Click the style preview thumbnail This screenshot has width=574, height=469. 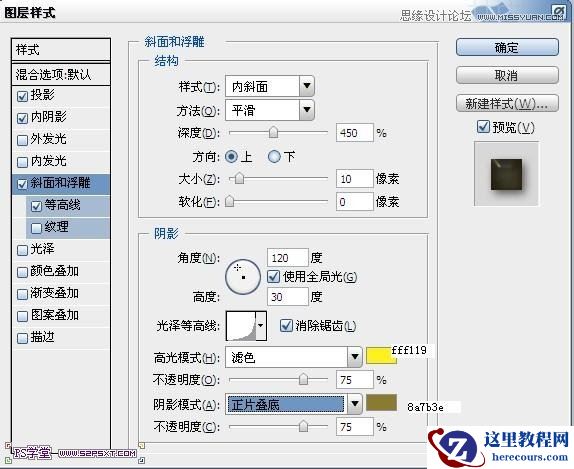(506, 174)
